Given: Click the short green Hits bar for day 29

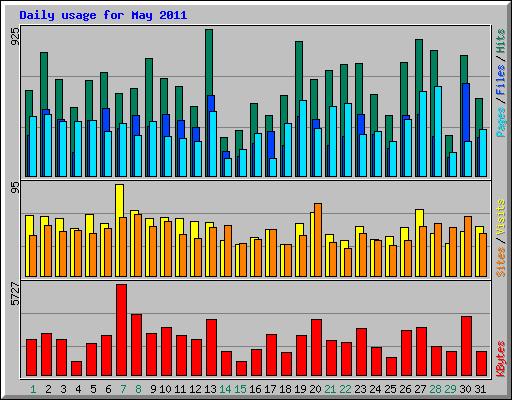Looking at the screenshot, I should click(x=449, y=144).
